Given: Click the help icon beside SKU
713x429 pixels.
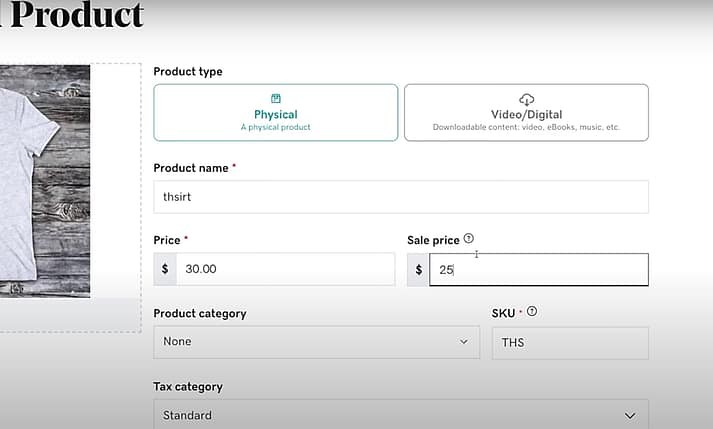Looking at the screenshot, I should [532, 312].
